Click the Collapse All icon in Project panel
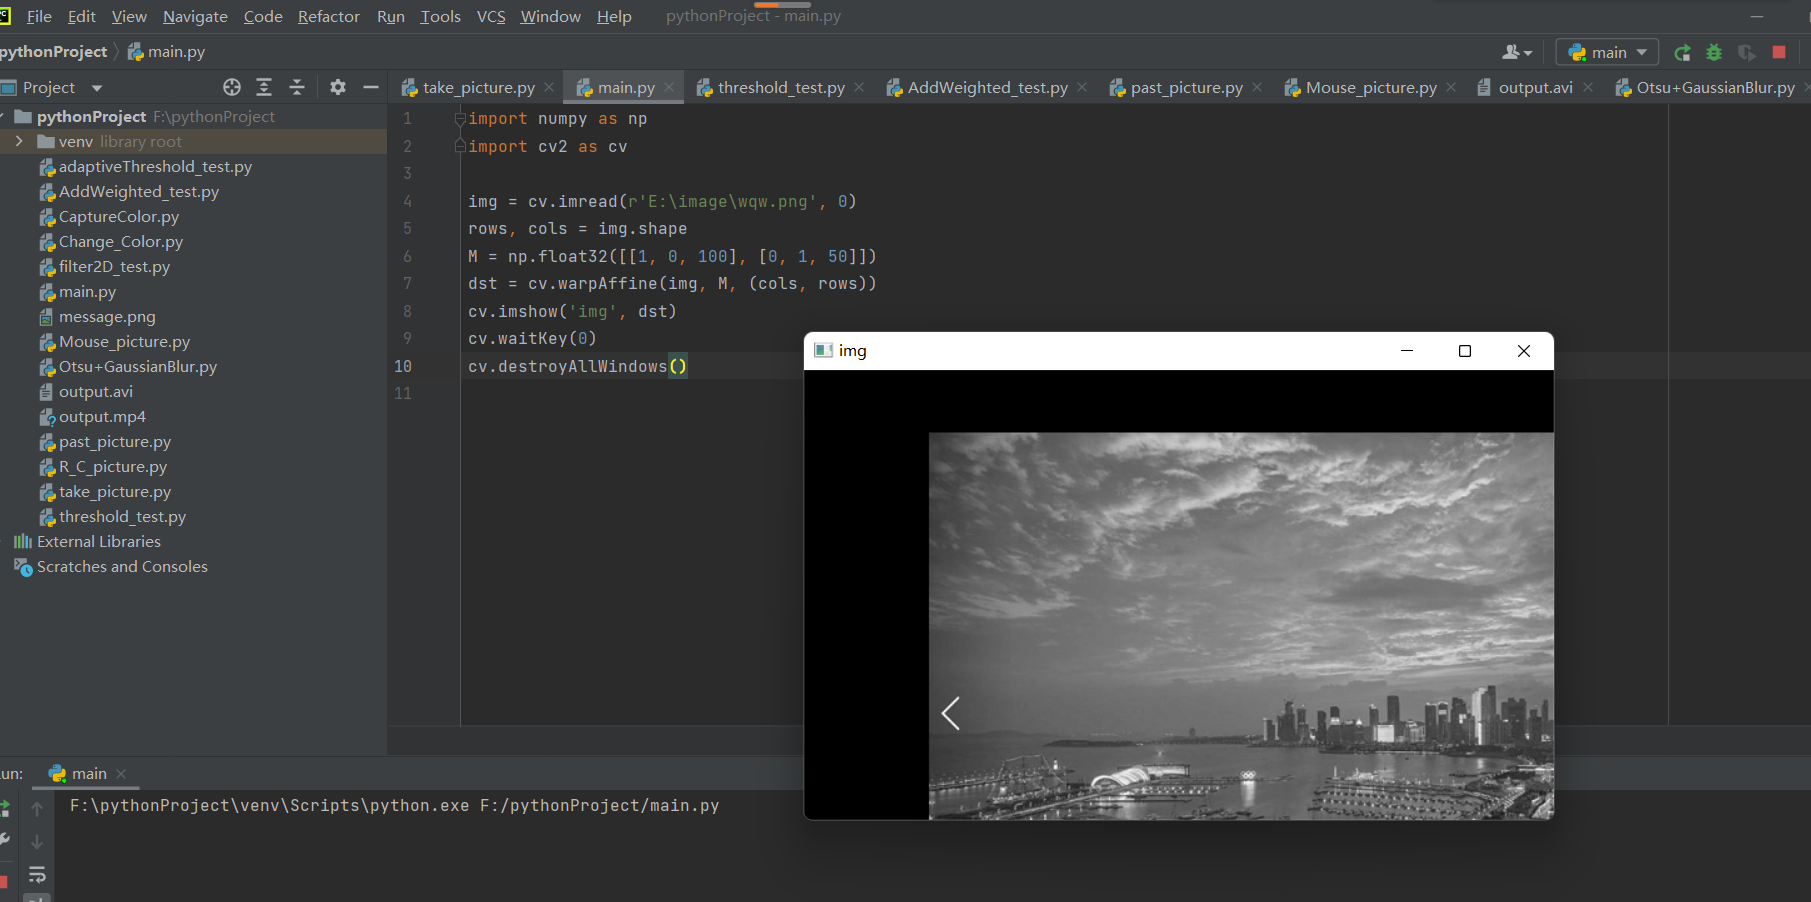Image resolution: width=1811 pixels, height=902 pixels. tap(297, 87)
